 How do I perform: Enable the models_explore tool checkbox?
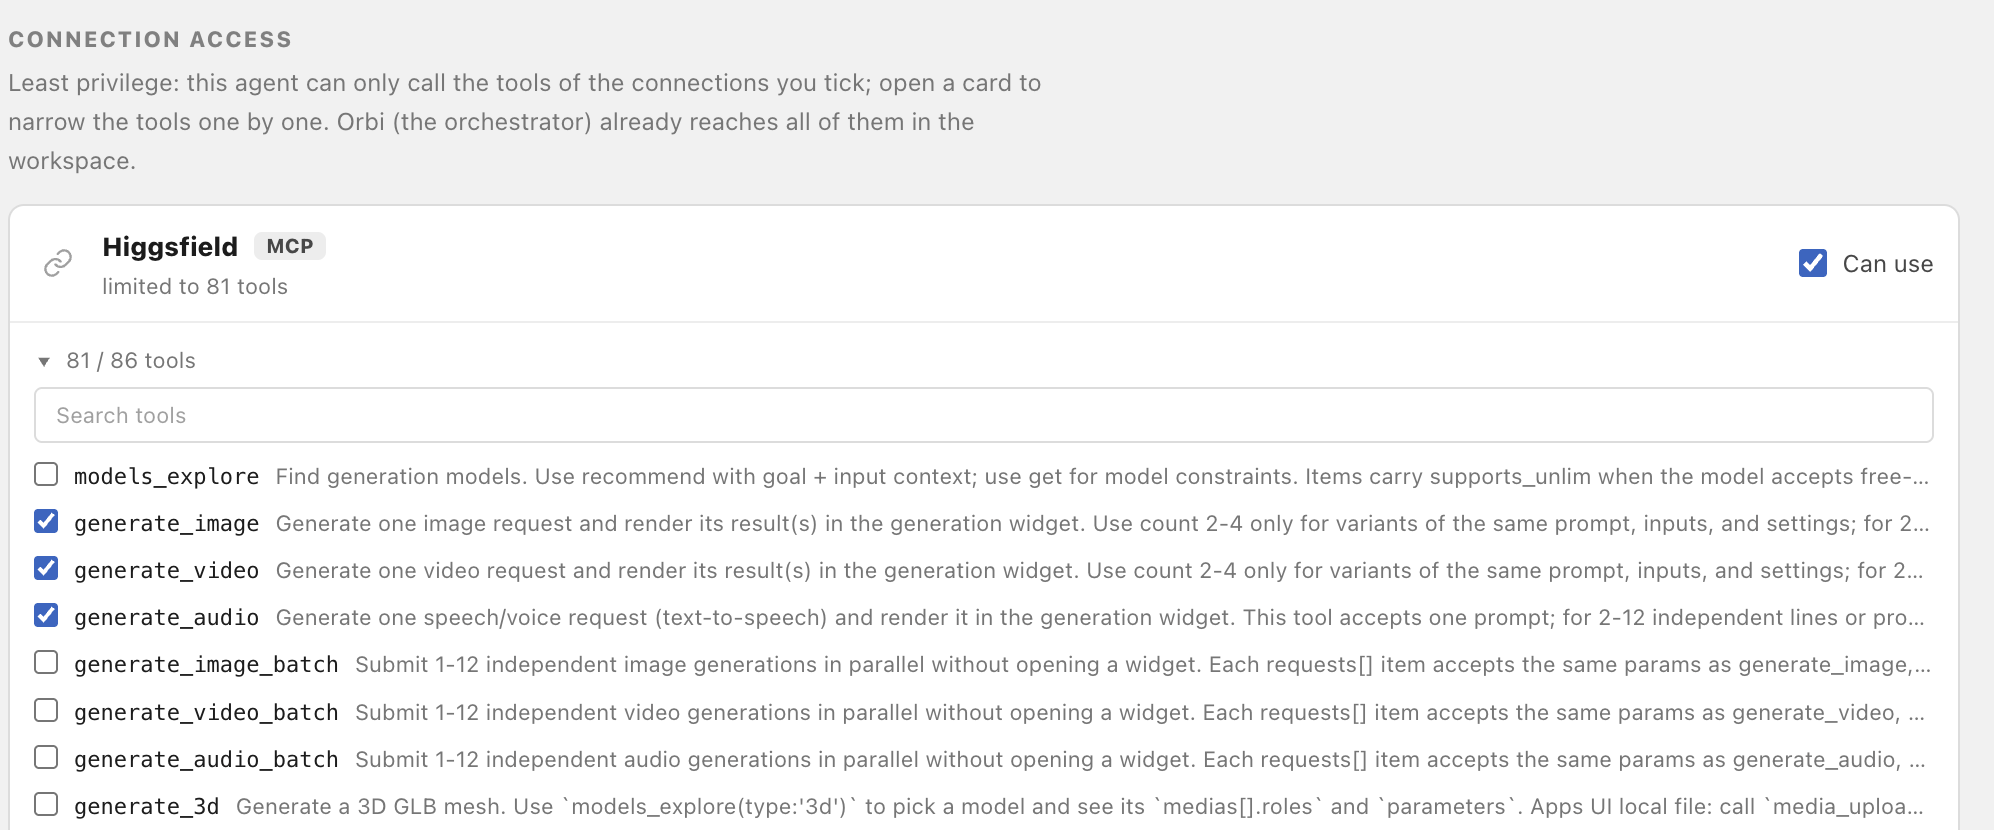pyautogui.click(x=46, y=474)
